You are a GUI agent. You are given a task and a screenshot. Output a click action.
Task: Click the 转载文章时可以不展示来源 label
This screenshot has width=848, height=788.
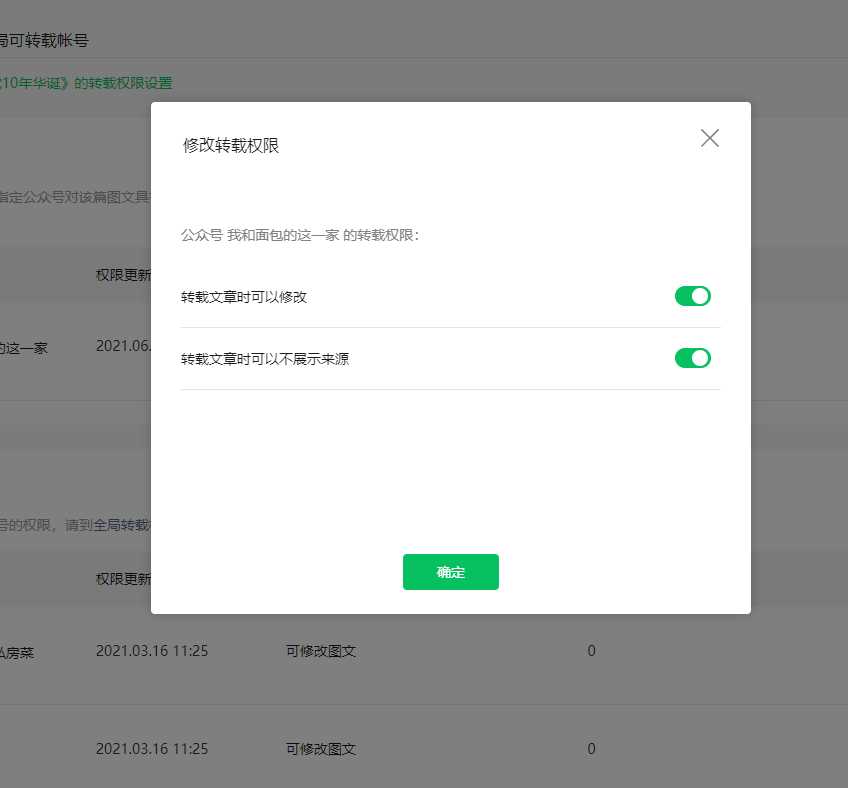265,359
